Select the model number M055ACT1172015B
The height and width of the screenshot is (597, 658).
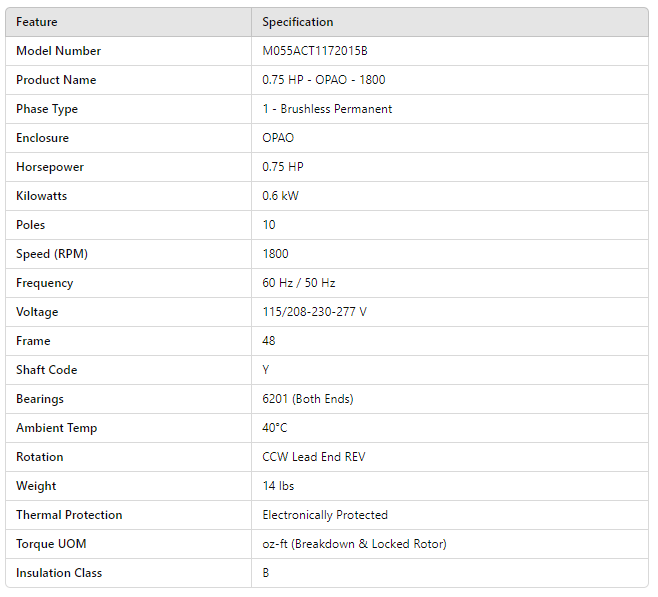coord(322,51)
